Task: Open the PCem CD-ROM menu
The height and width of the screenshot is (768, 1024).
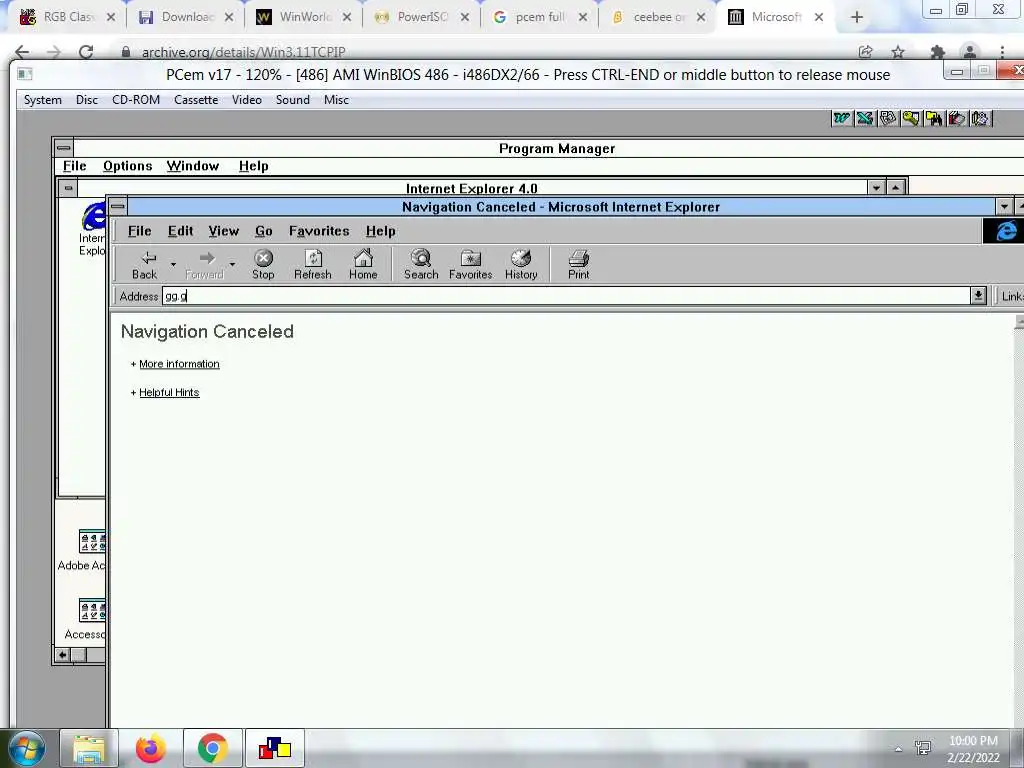Action: (136, 100)
